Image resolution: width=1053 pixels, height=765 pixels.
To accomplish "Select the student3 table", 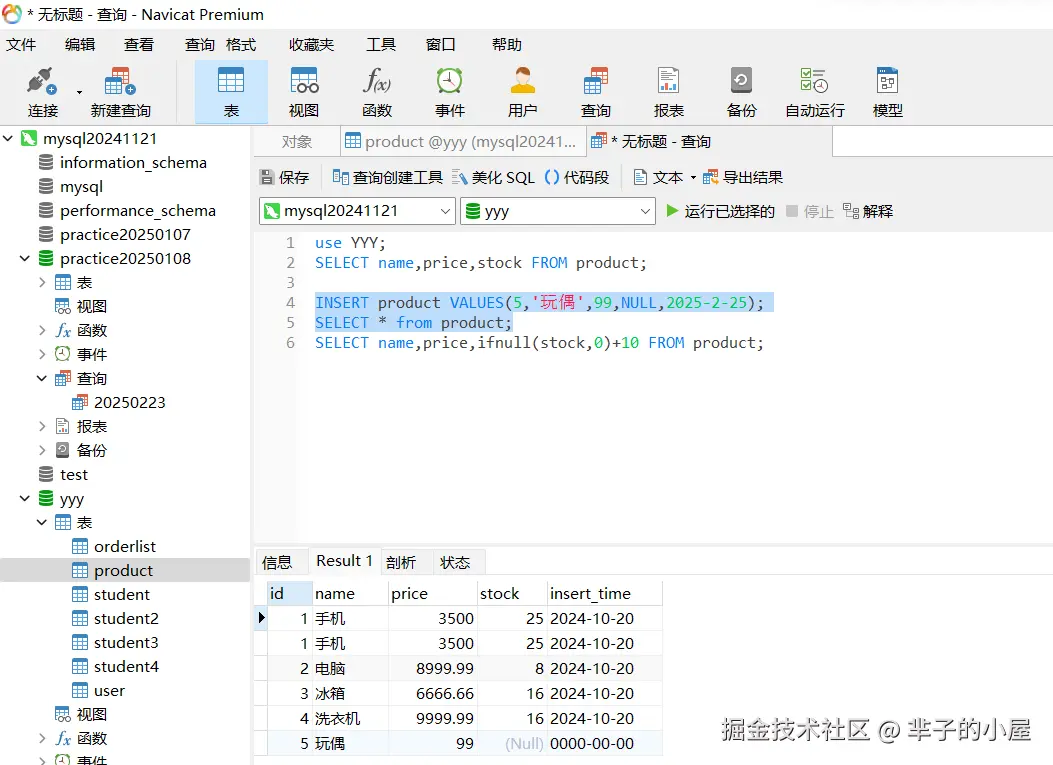I will pyautogui.click(x=126, y=642).
